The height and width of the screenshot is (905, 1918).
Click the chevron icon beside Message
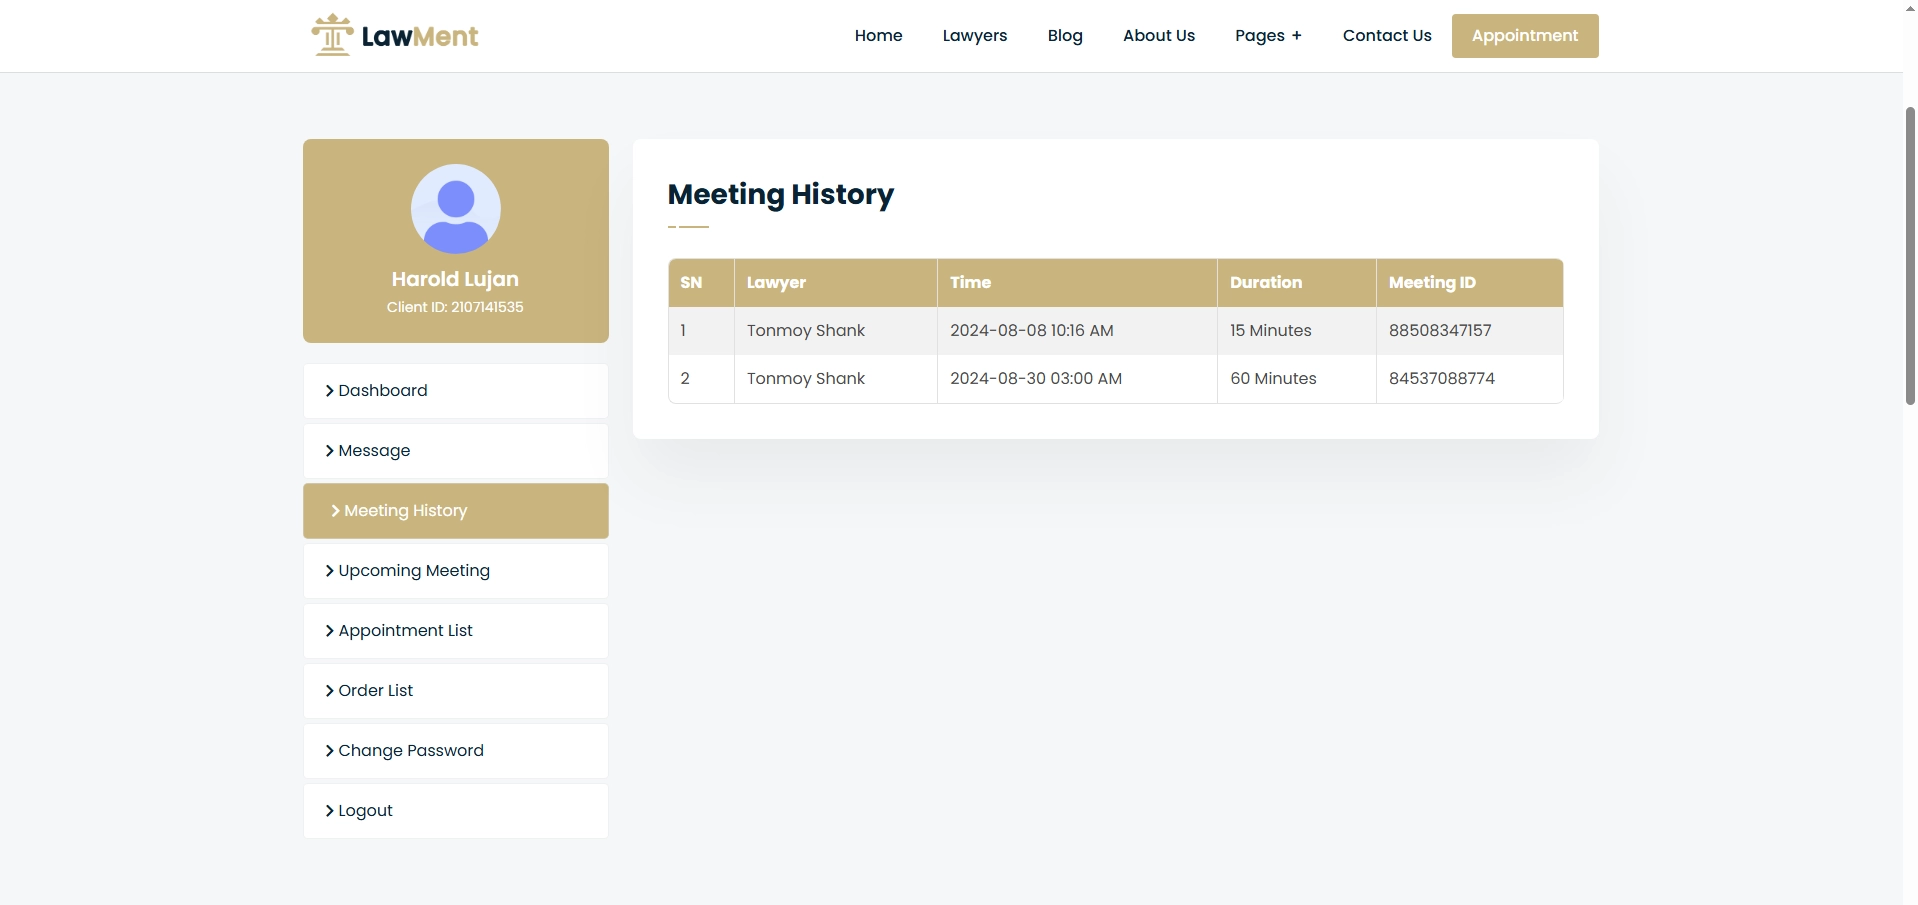(329, 451)
